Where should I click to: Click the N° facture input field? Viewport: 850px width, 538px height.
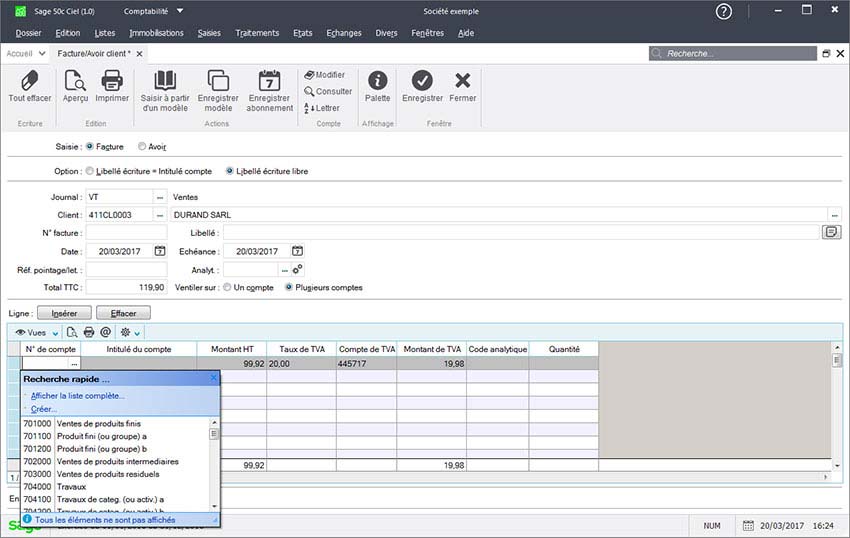click(x=126, y=233)
